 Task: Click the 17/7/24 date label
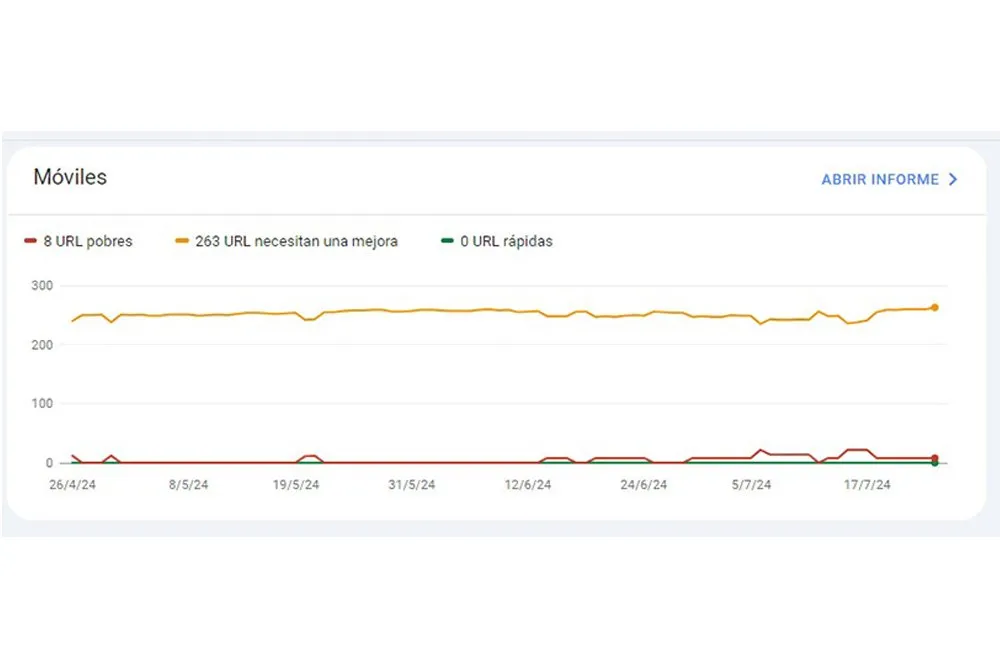[867, 485]
